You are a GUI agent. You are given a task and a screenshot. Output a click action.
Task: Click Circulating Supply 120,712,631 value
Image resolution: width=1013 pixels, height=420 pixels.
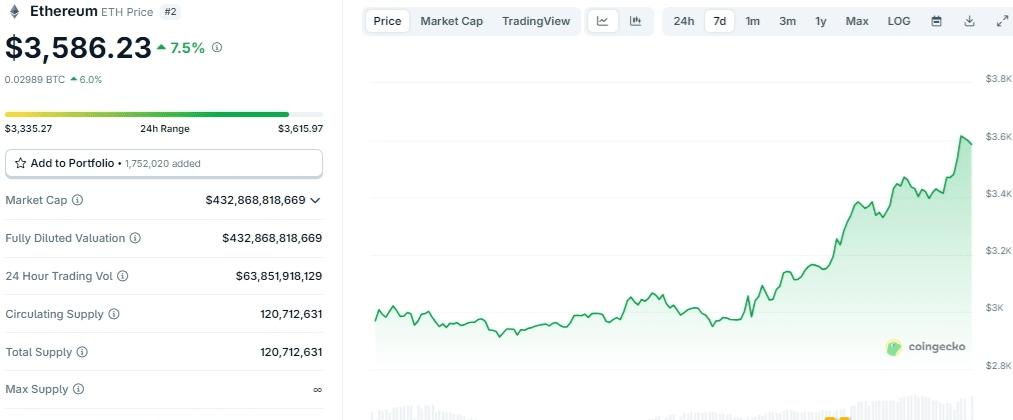291,314
